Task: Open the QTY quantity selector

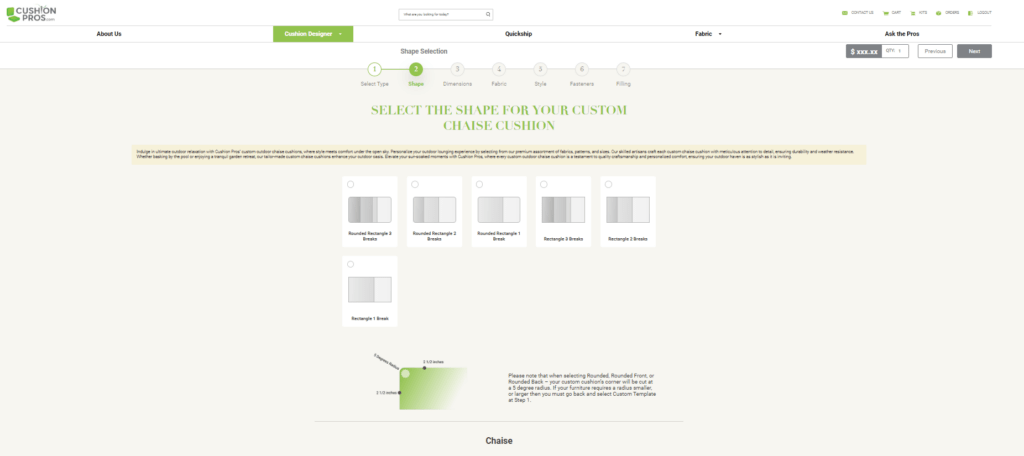Action: click(x=895, y=50)
